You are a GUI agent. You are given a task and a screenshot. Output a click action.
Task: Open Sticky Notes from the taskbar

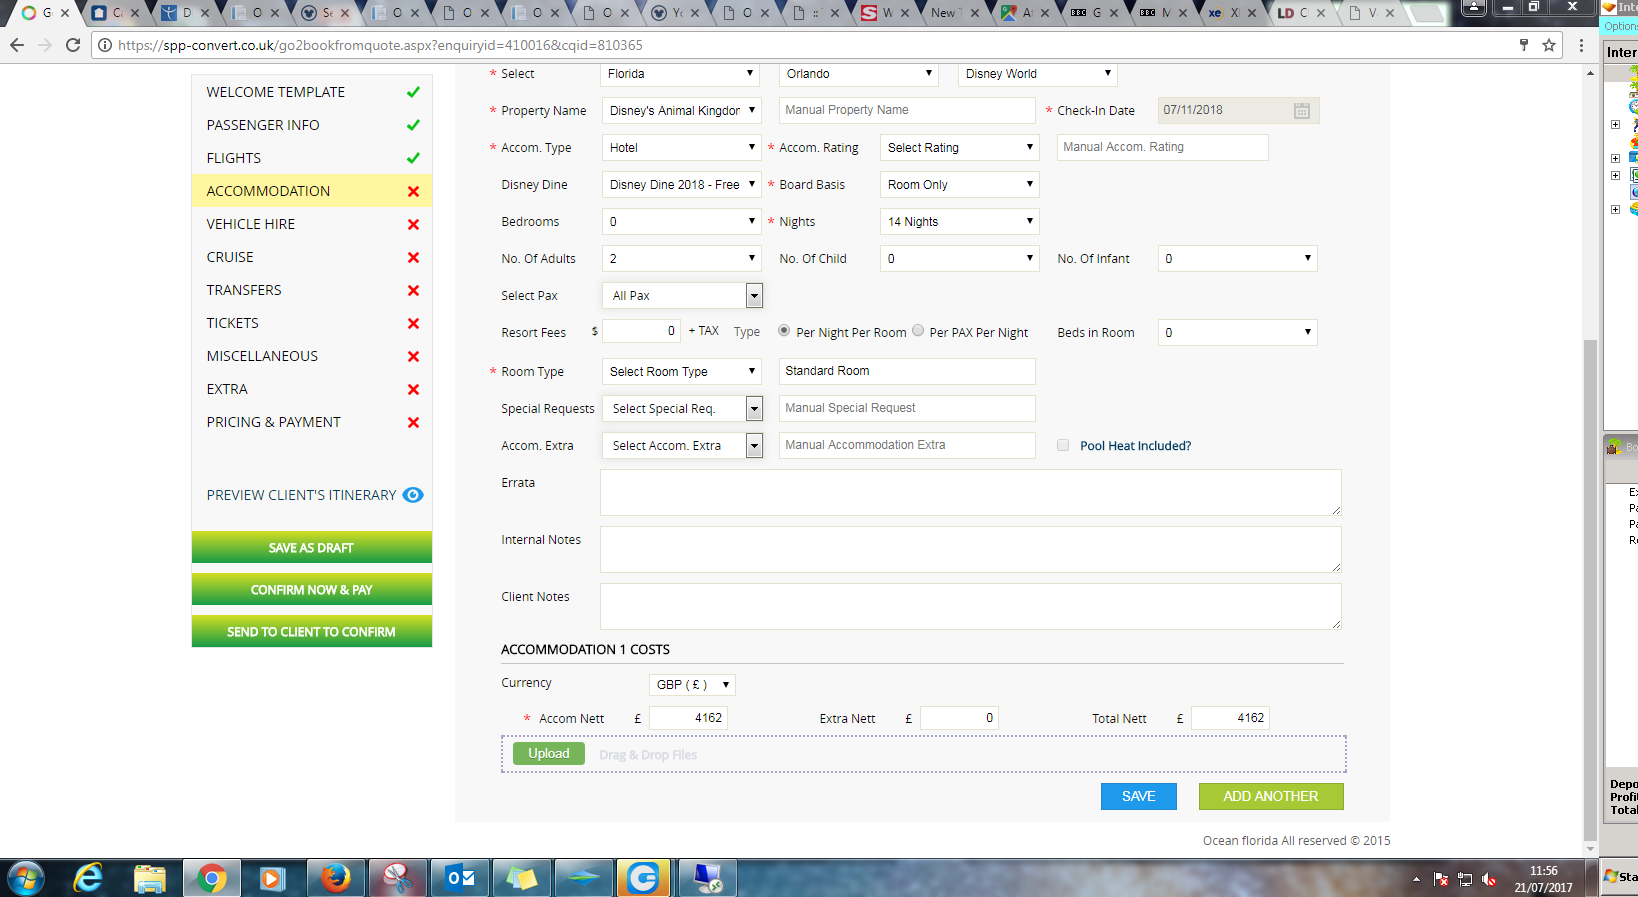[x=521, y=879]
